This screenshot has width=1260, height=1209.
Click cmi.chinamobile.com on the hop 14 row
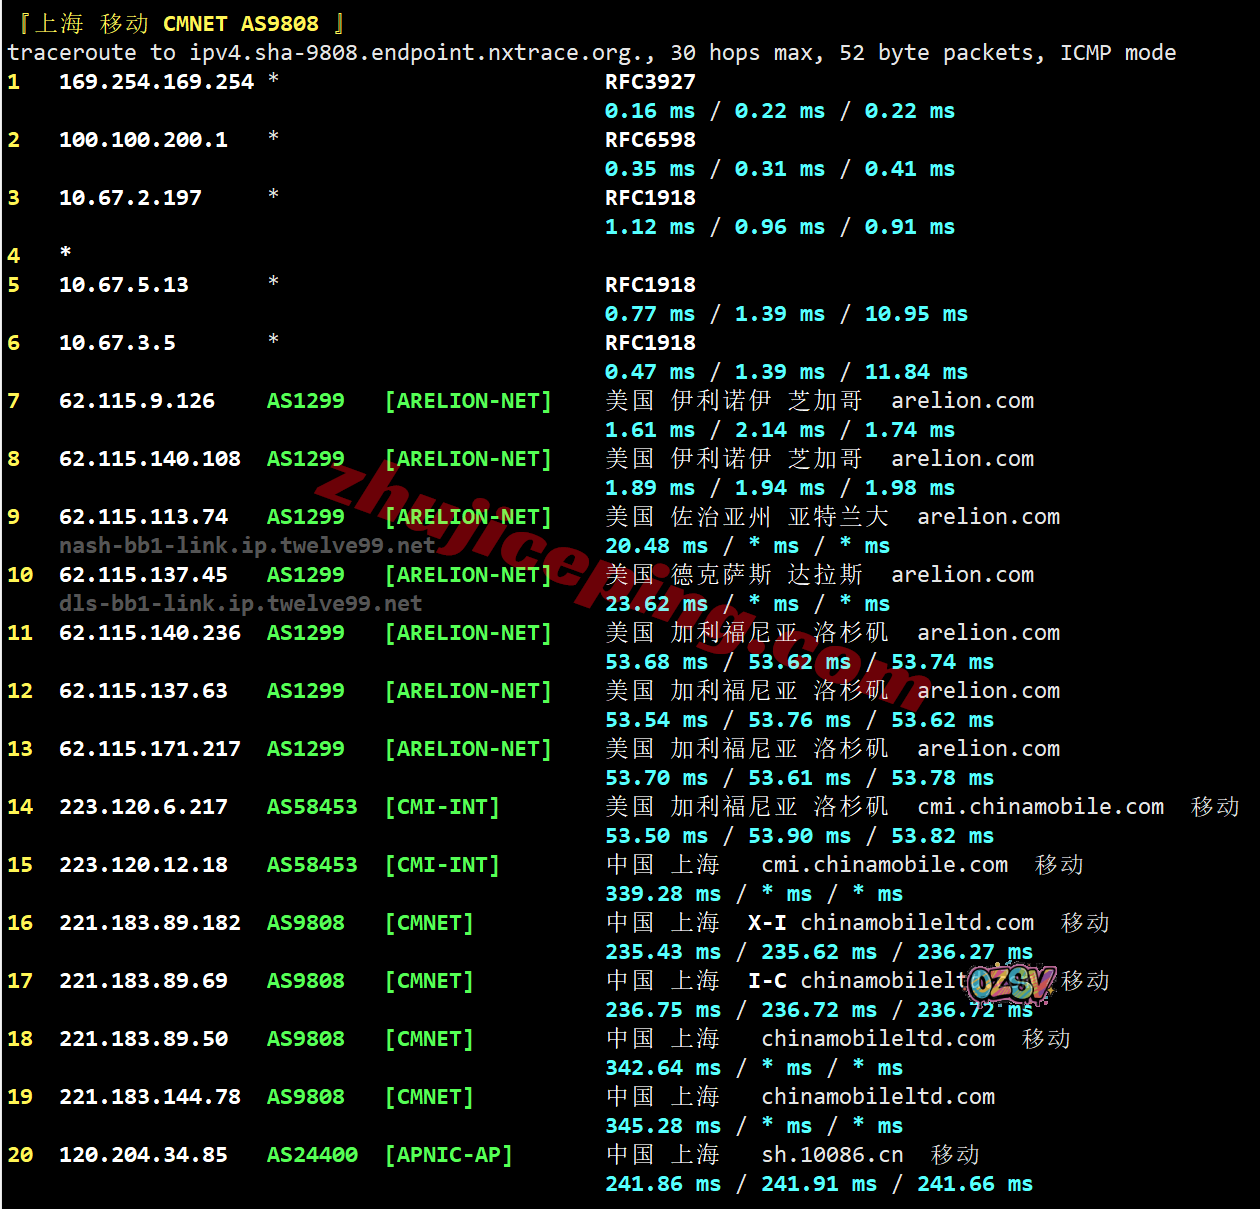pyautogui.click(x=1040, y=807)
